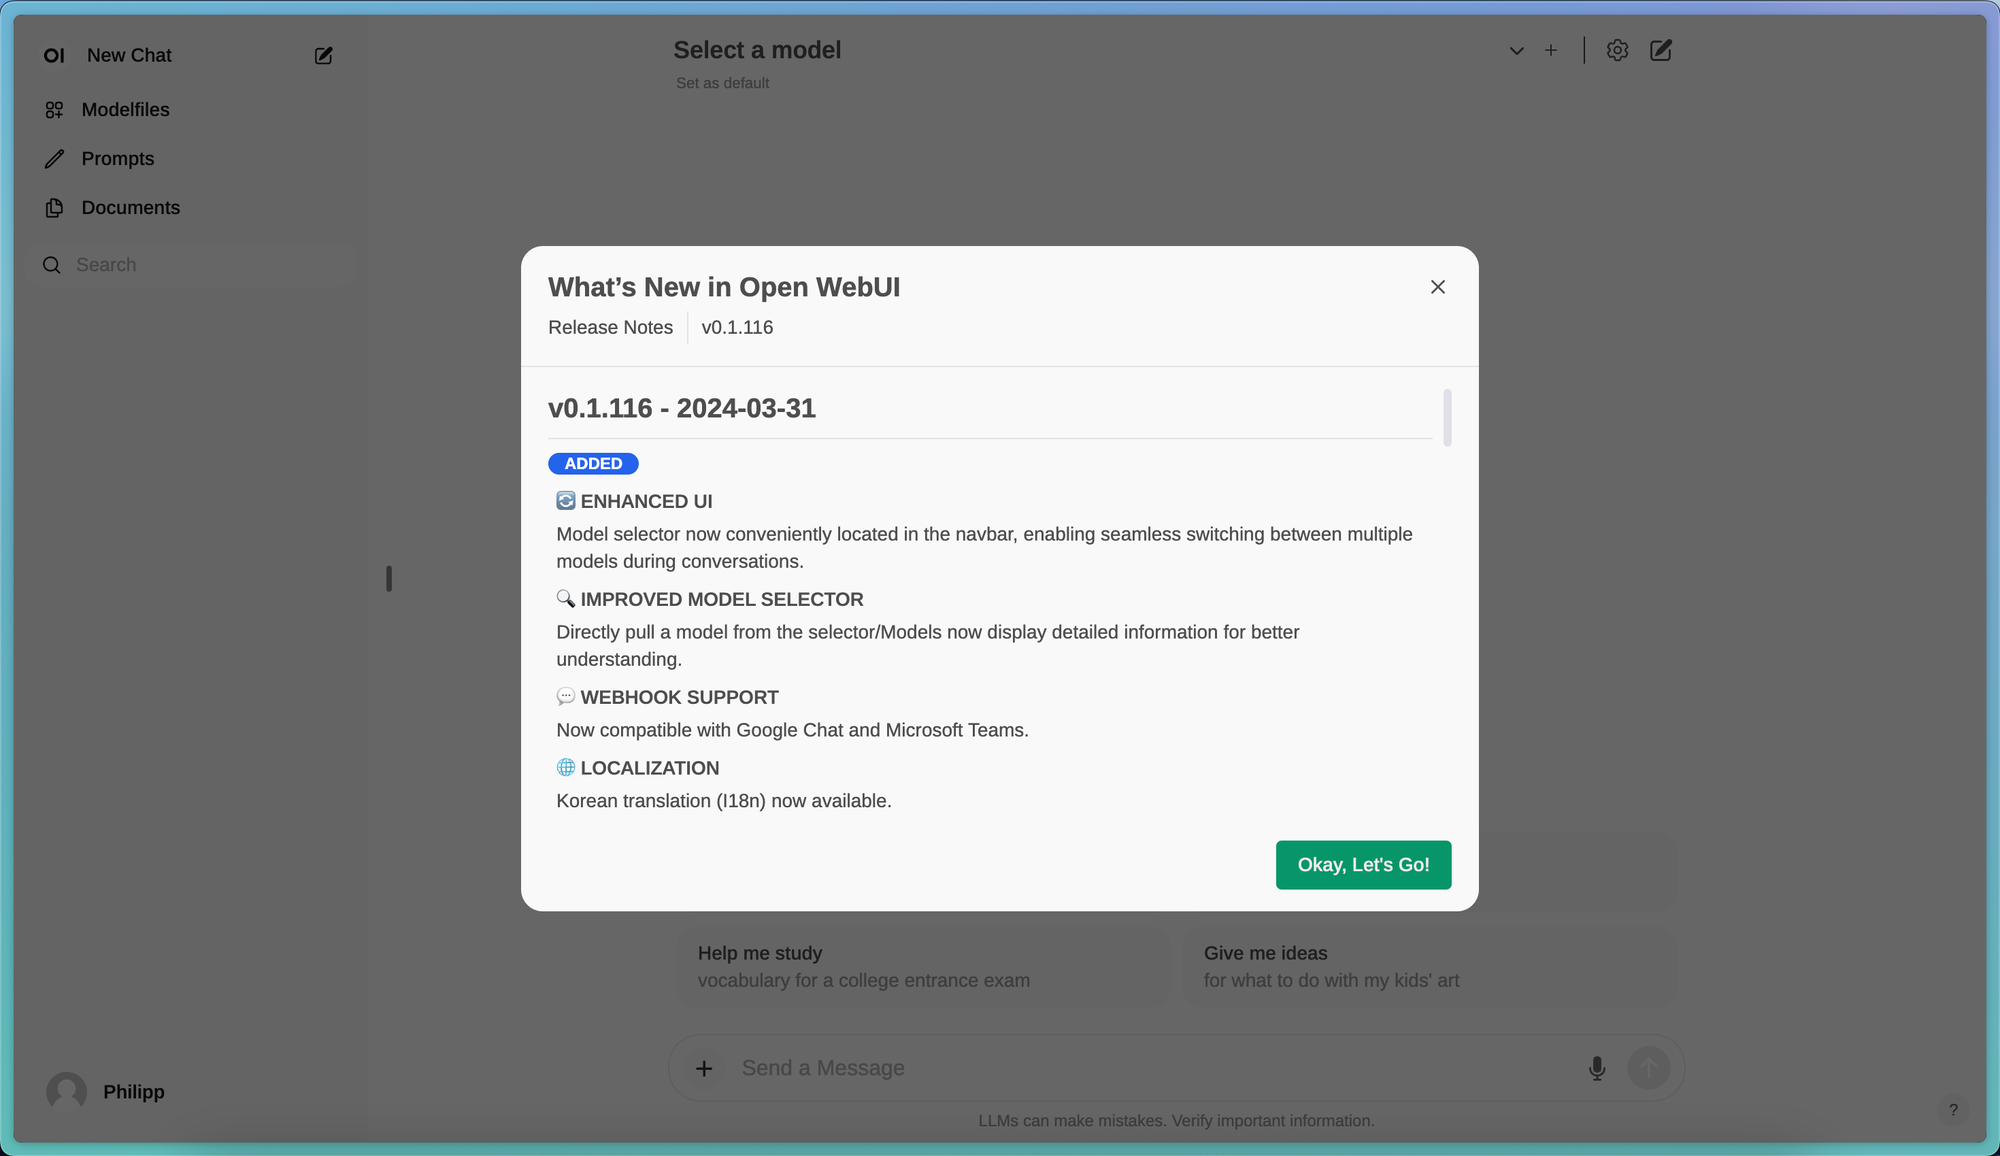Close the What's New dialog

[x=1438, y=287]
